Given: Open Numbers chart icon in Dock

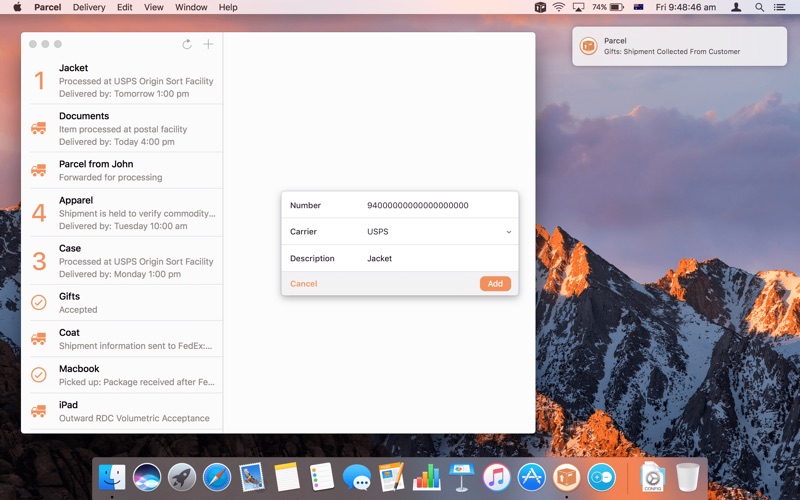Looking at the screenshot, I should (427, 477).
